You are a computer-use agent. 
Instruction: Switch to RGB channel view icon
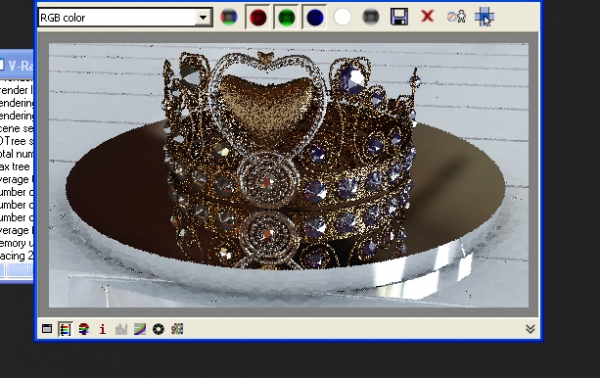229,17
